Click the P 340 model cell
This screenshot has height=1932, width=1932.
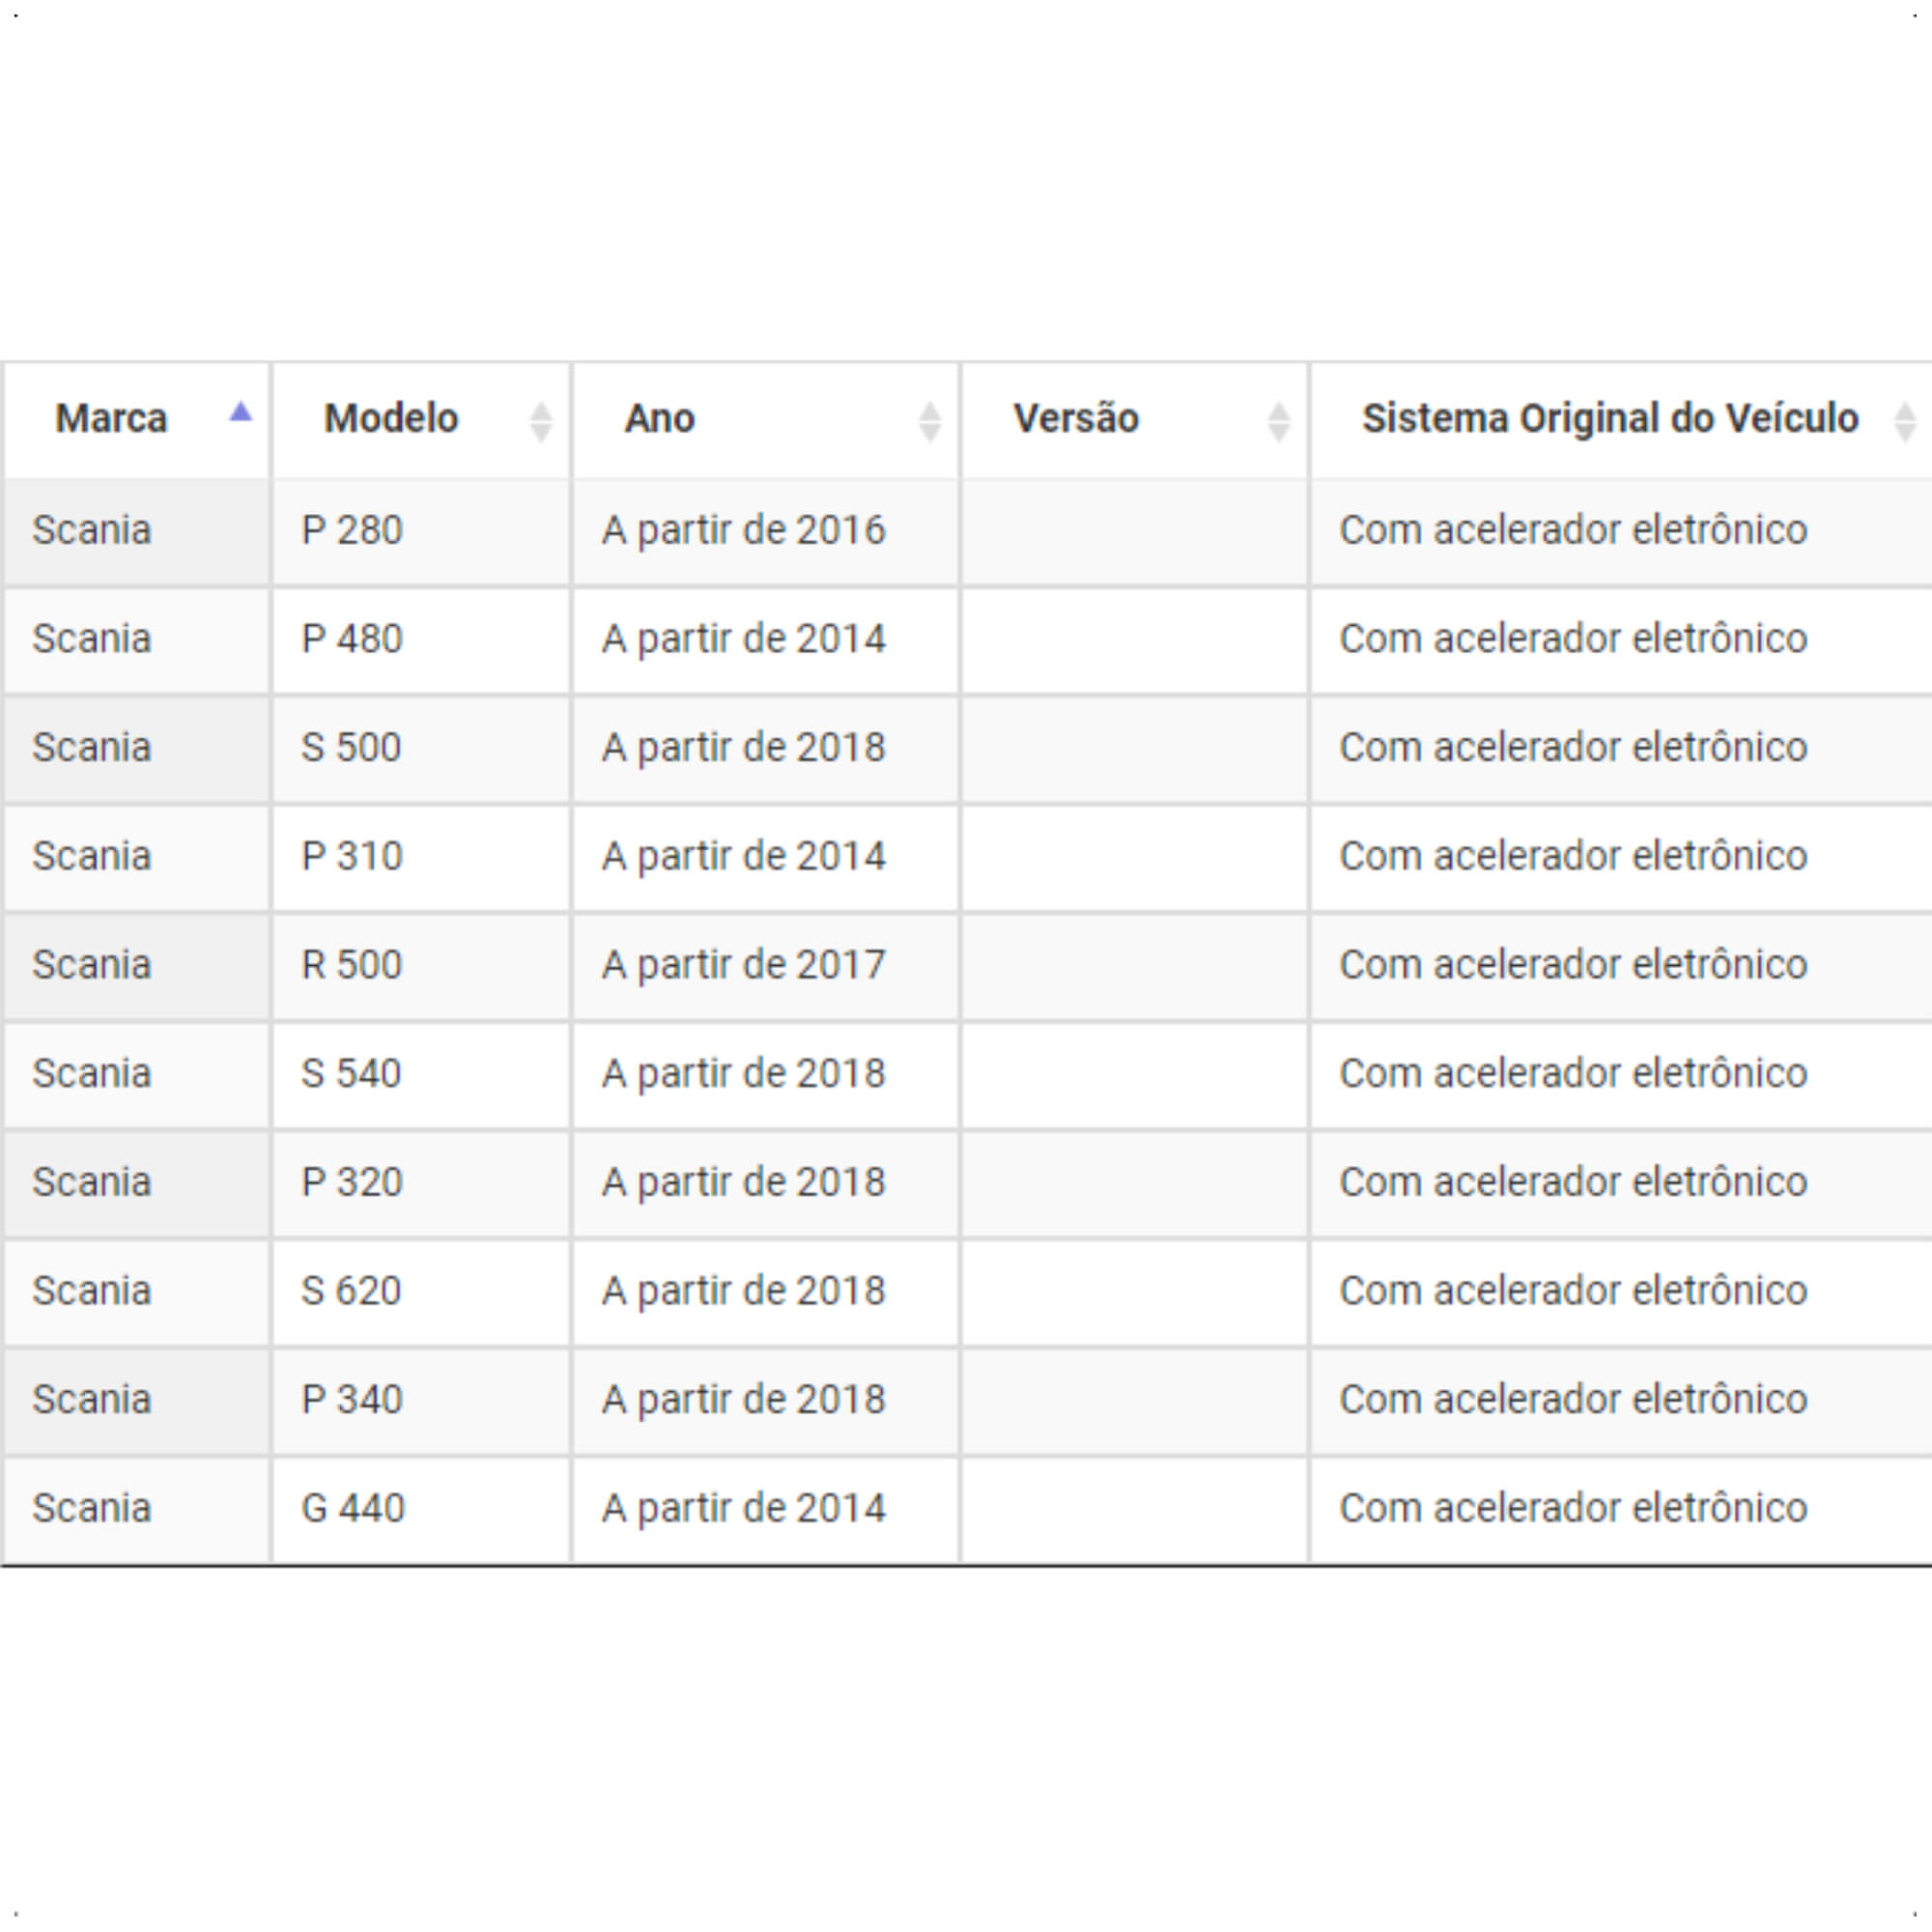coord(422,1401)
